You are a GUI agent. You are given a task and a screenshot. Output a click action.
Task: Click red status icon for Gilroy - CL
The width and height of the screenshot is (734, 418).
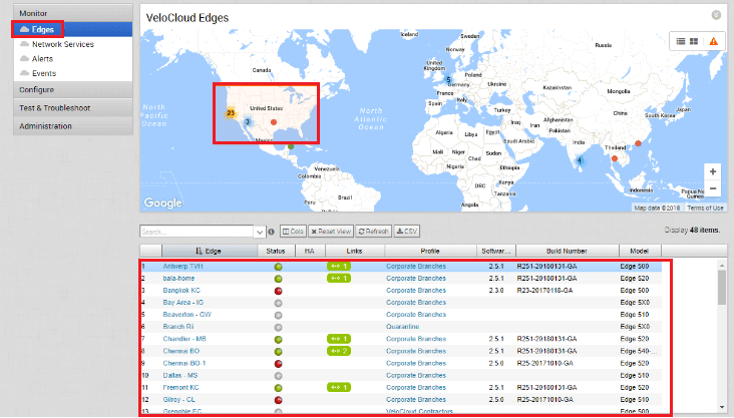coord(278,400)
